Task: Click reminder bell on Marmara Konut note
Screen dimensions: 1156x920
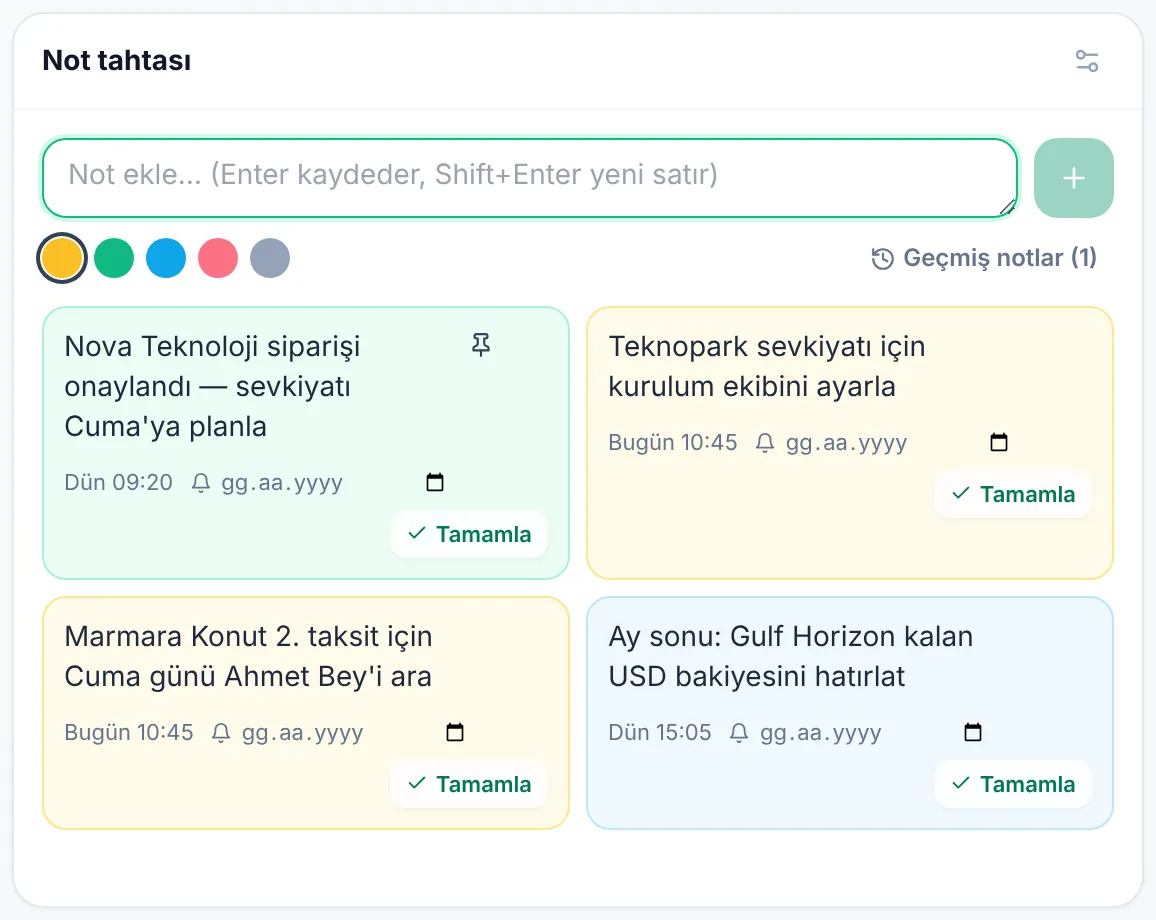Action: coord(221,733)
